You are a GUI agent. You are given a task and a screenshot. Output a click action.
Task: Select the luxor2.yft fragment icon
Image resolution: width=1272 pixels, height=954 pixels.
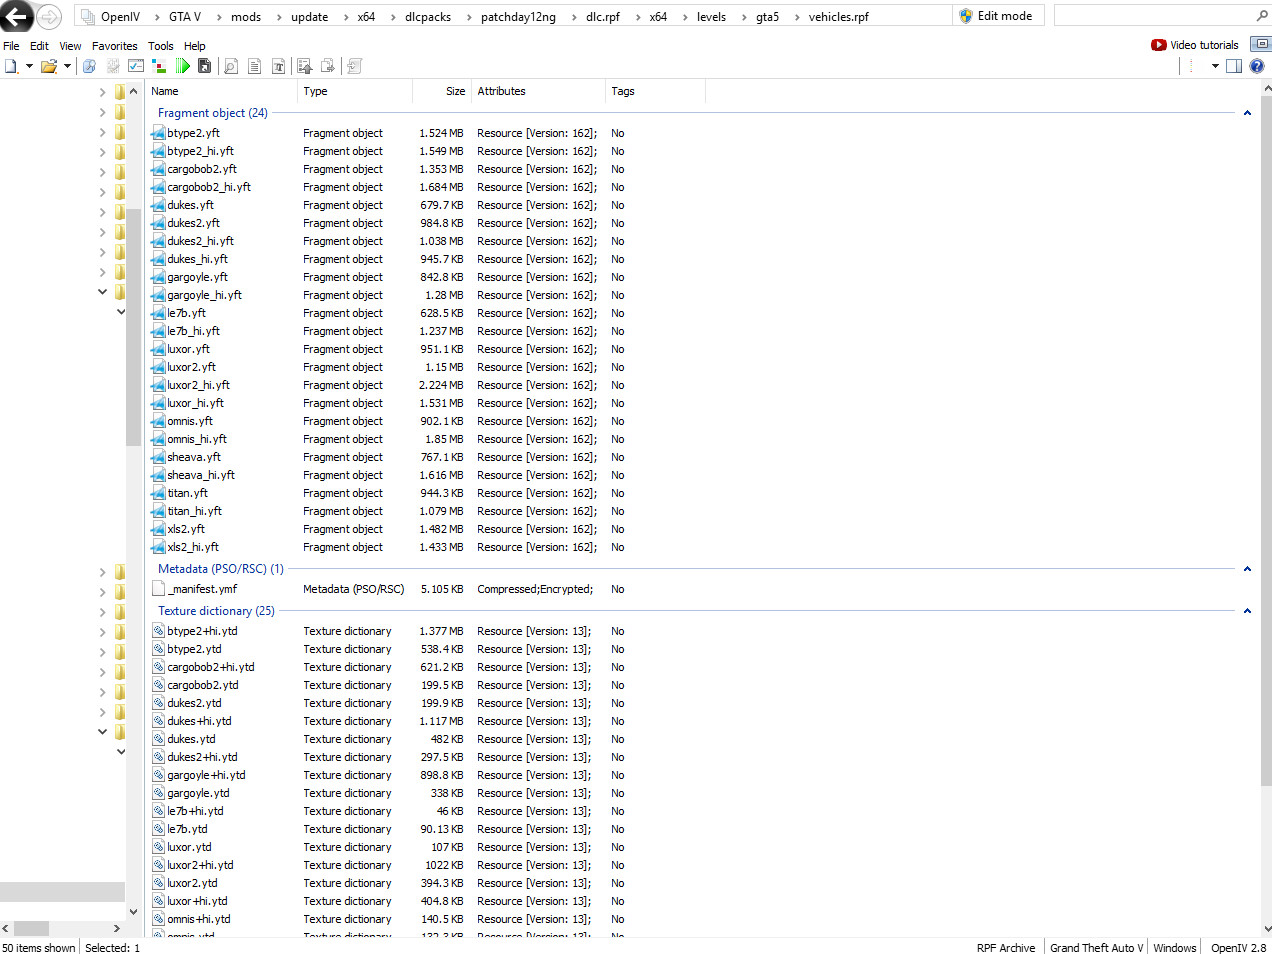coord(158,367)
